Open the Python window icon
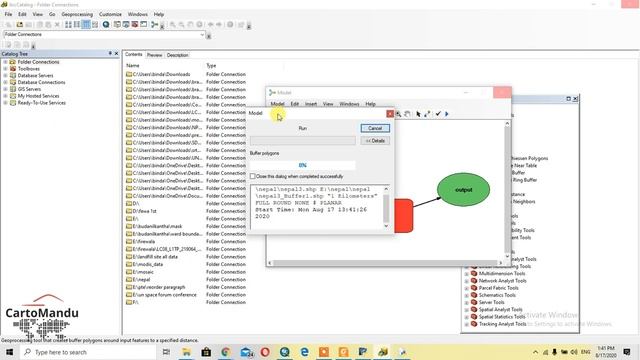Viewport: 640px width, 360px height. pos(144,25)
